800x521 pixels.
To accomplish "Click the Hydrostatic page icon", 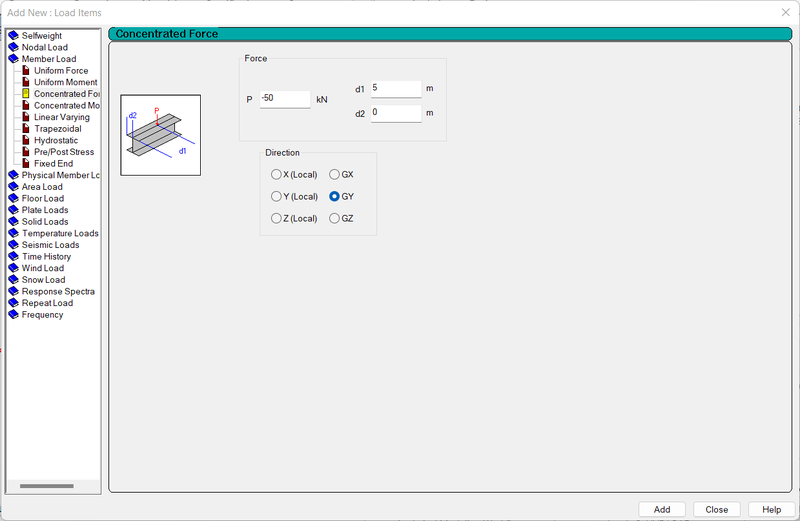I will tap(26, 140).
